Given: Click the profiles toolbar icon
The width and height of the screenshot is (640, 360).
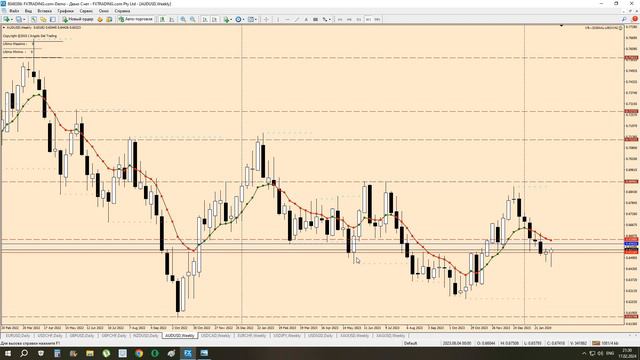Looking at the screenshot, I should (18, 19).
